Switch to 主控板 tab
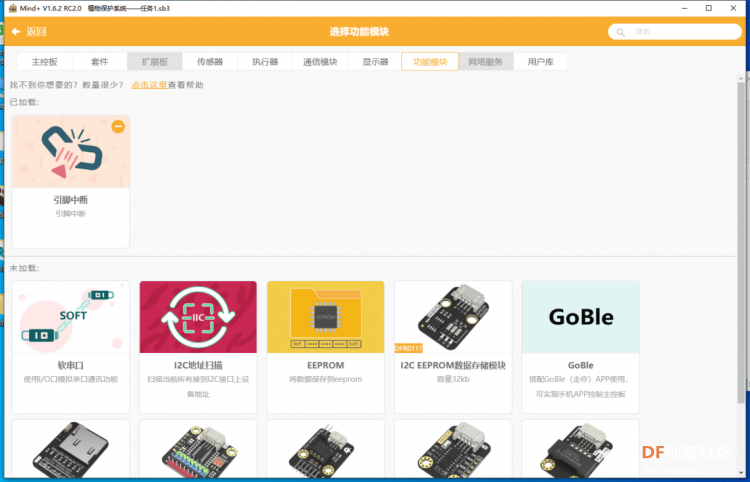This screenshot has height=482, width=750. [x=44, y=62]
